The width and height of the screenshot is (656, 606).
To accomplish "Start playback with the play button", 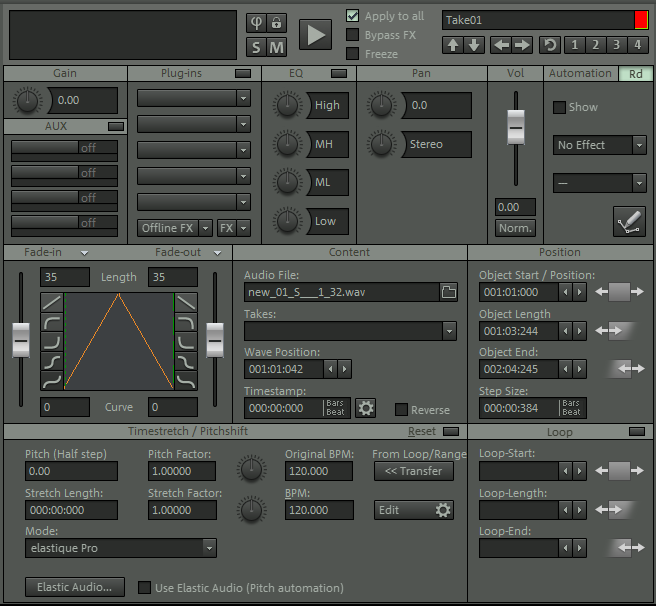I will pyautogui.click(x=315, y=34).
